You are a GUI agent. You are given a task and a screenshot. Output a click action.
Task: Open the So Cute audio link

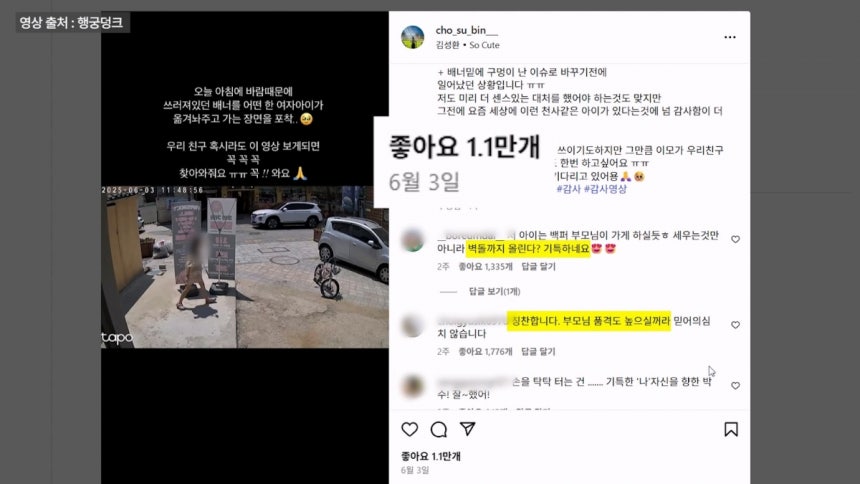coord(484,45)
